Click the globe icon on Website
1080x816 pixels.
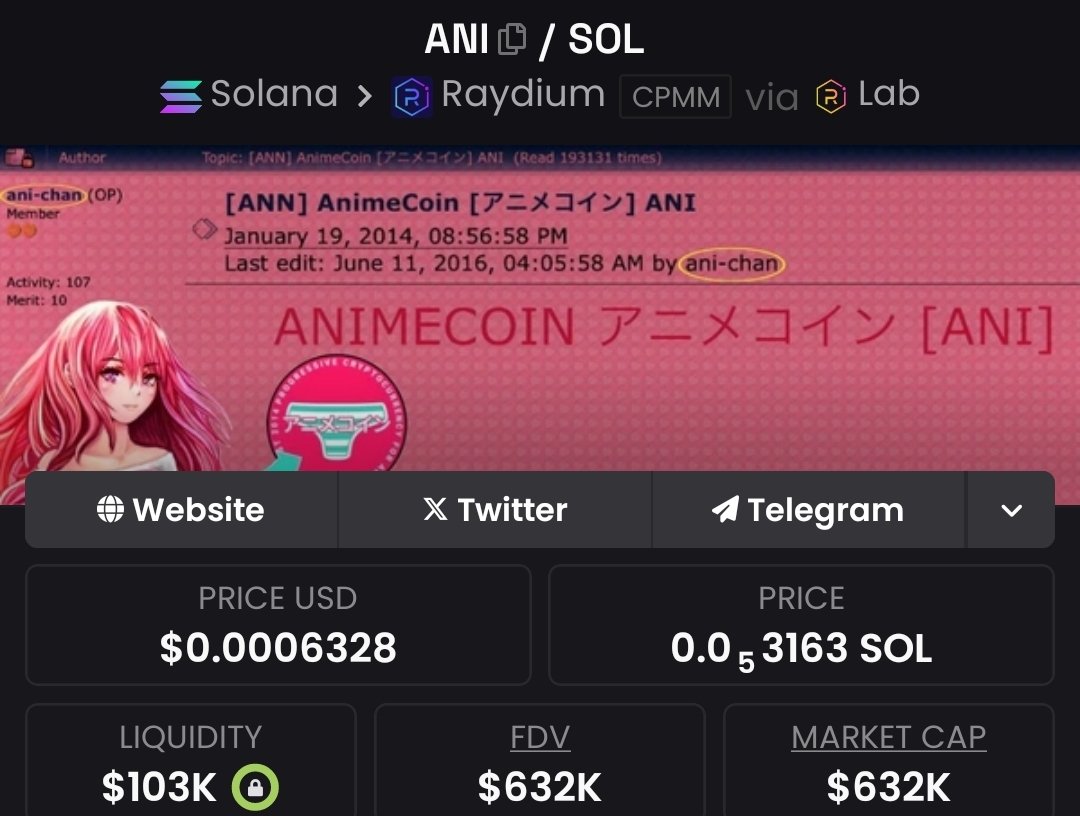[110, 510]
